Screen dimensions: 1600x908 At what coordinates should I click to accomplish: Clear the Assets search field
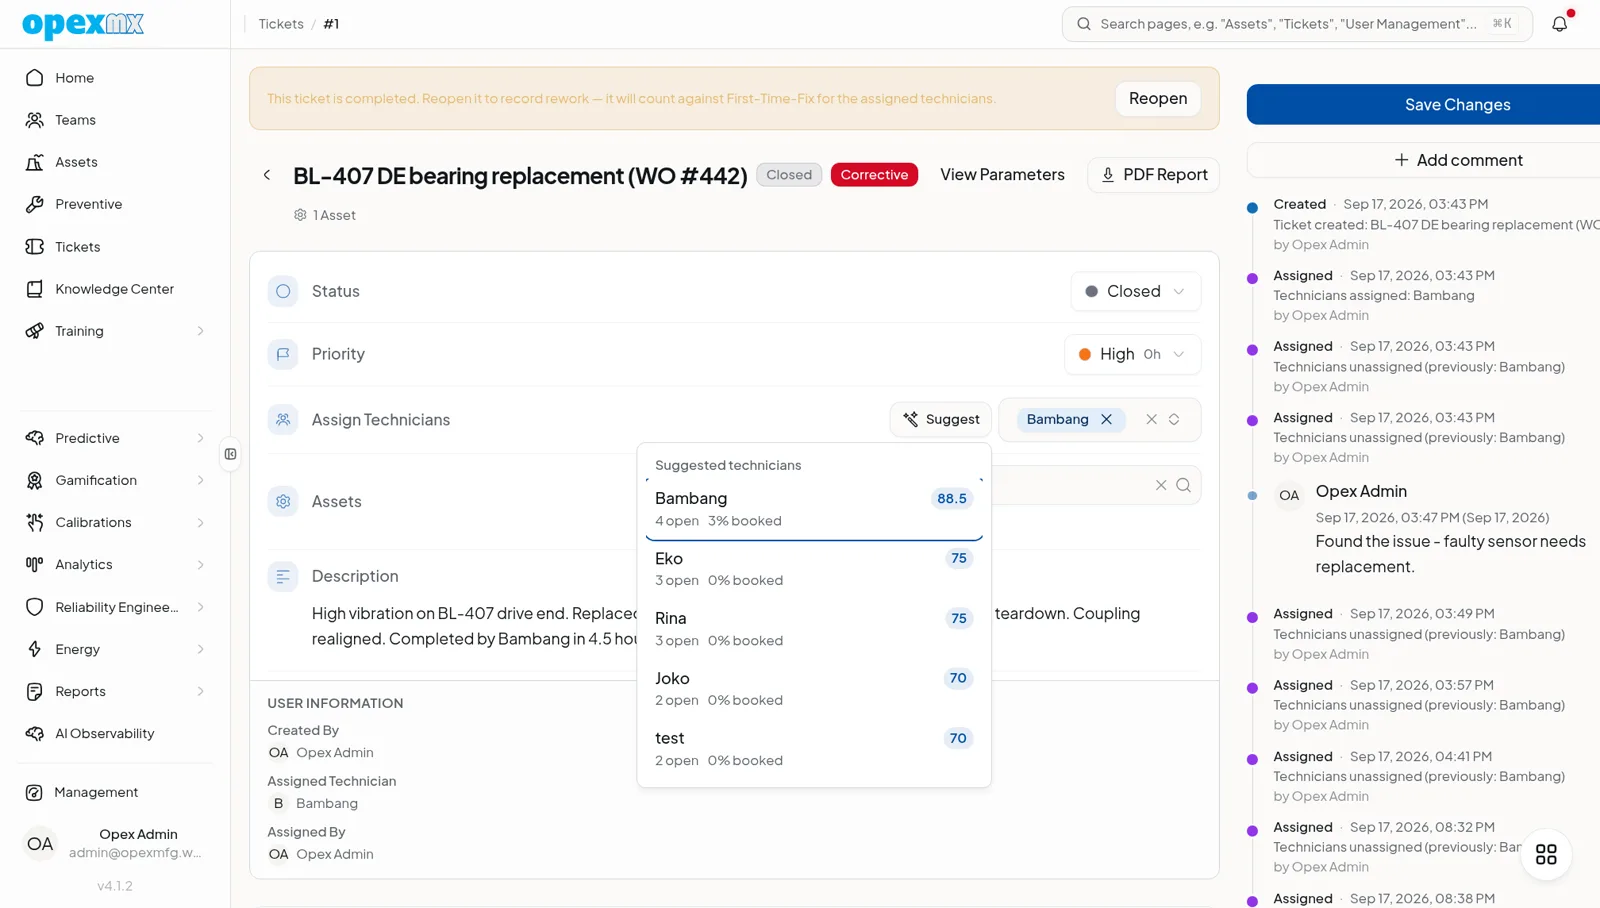[1161, 485]
